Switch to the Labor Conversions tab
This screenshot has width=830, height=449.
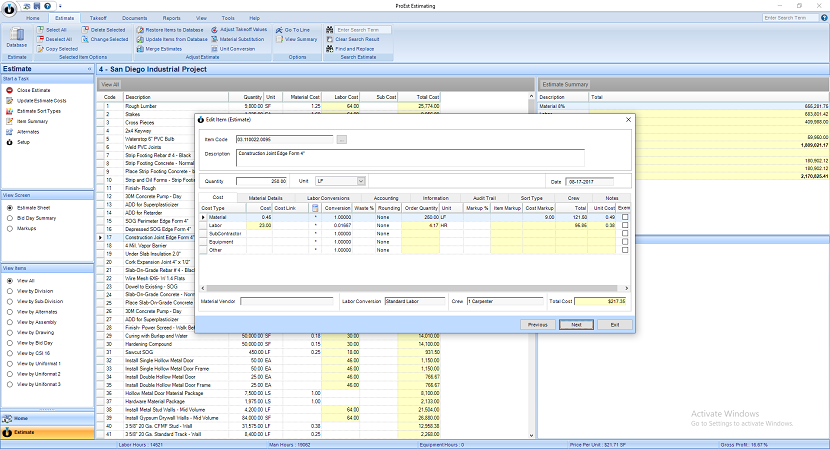328,197
